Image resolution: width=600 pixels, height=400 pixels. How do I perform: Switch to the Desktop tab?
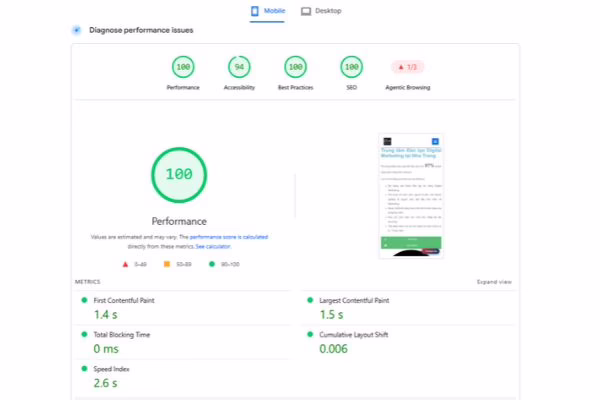click(x=321, y=11)
